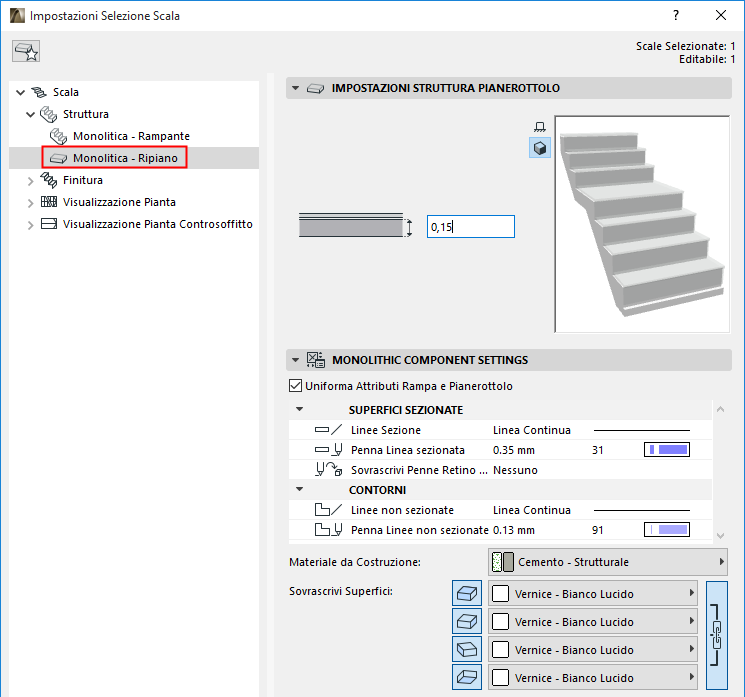
Task: Click the Help question mark button
Action: [x=676, y=16]
